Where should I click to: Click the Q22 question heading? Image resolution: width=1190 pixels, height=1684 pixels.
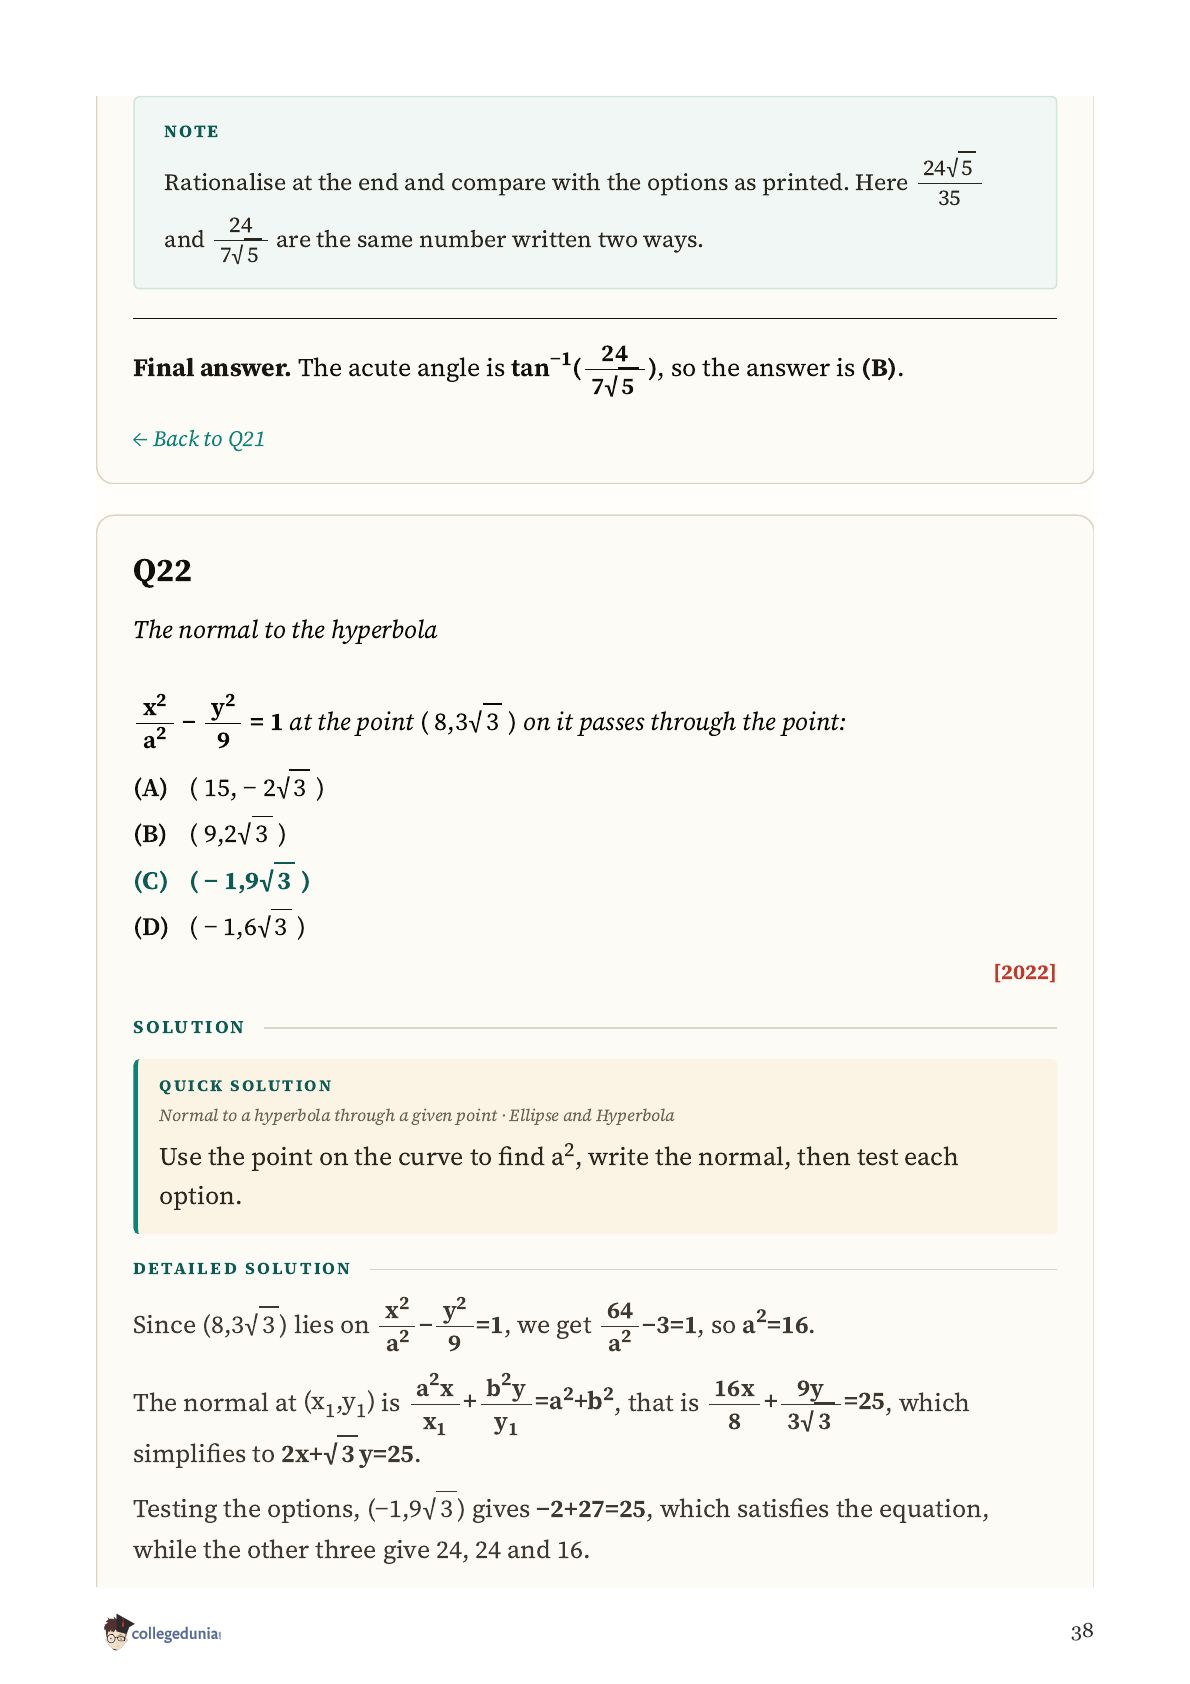[162, 570]
